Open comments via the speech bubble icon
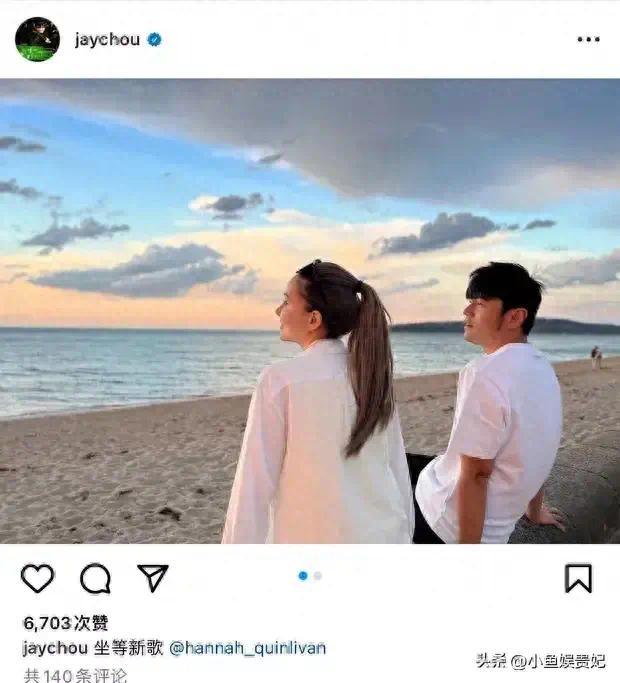Screen dimensions: 620x683 coord(95,578)
